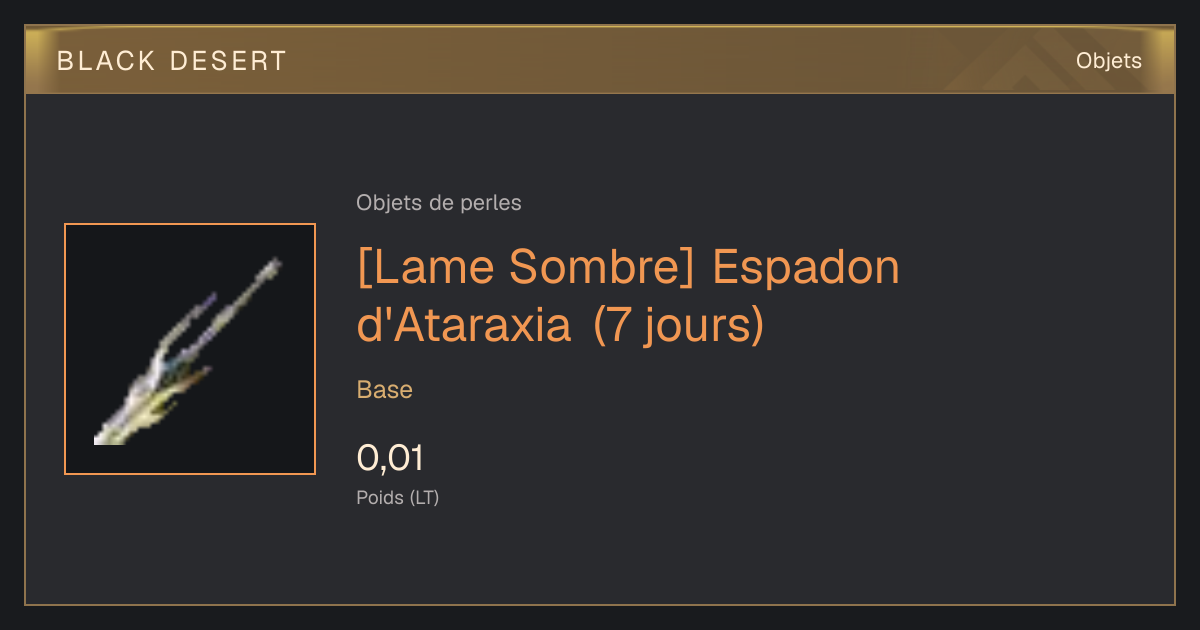Select the "Base" grade label

pos(385,390)
